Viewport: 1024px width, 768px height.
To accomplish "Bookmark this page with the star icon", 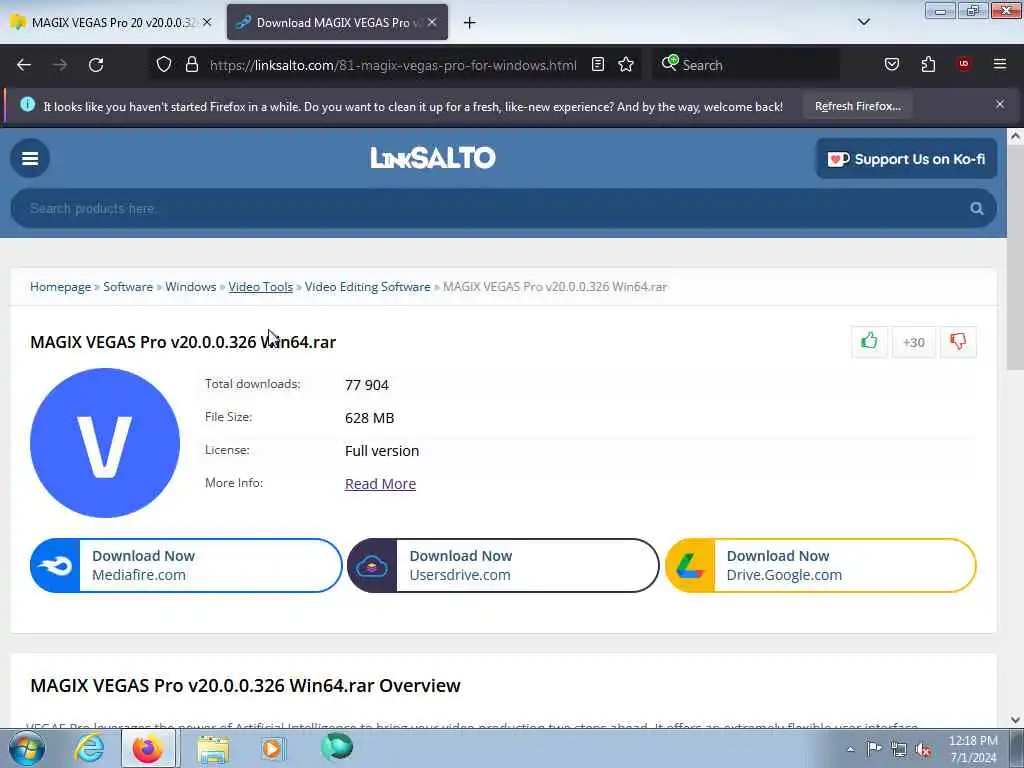I will tap(626, 64).
